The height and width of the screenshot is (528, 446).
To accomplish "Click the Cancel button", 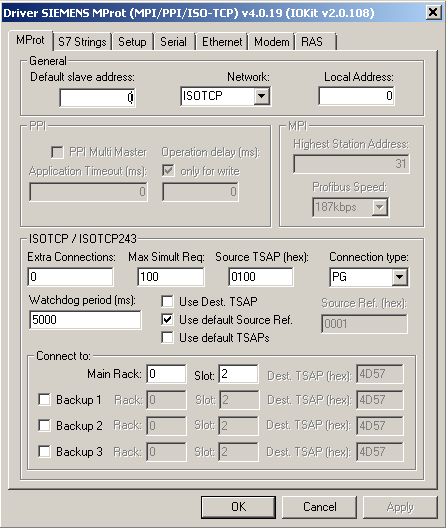I will [x=319, y=507].
